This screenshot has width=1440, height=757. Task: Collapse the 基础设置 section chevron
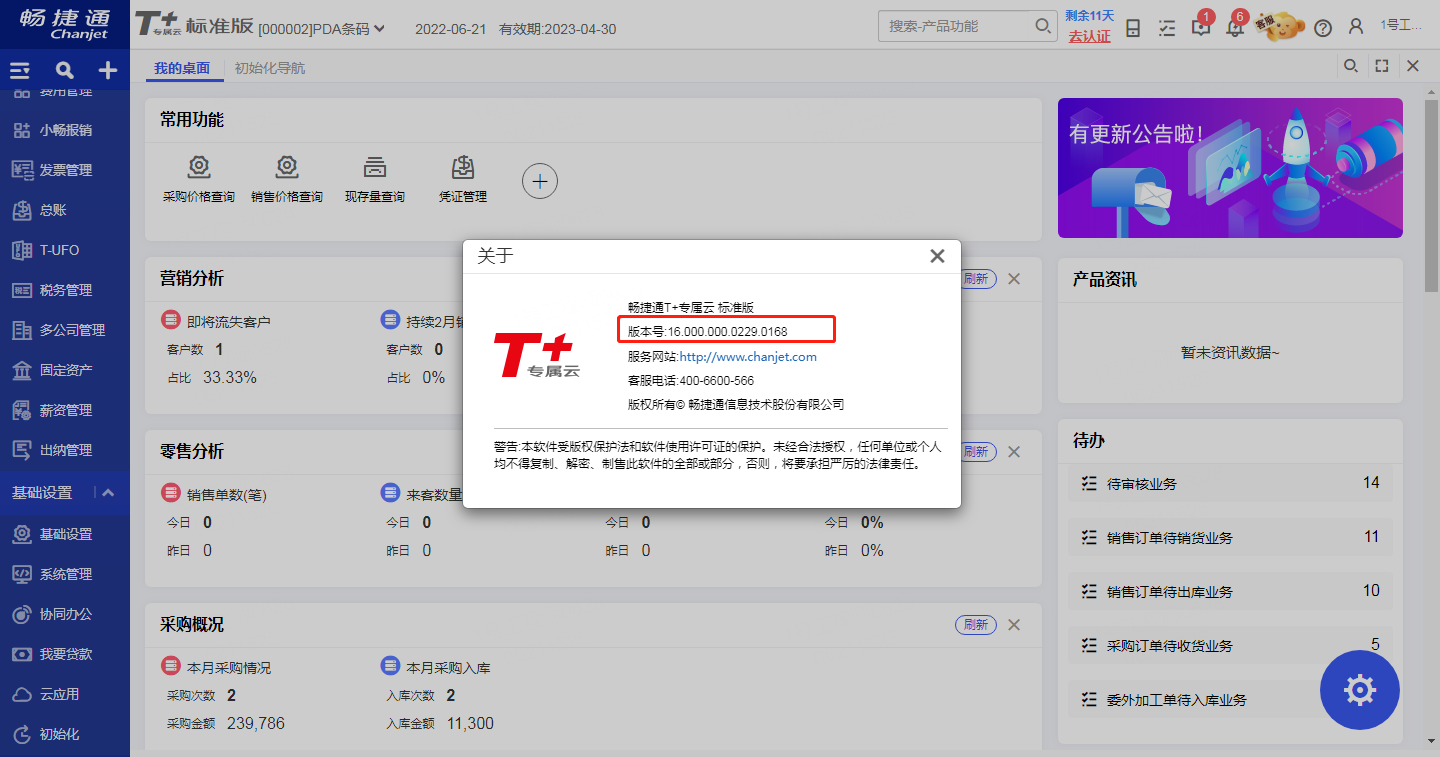pyautogui.click(x=108, y=493)
